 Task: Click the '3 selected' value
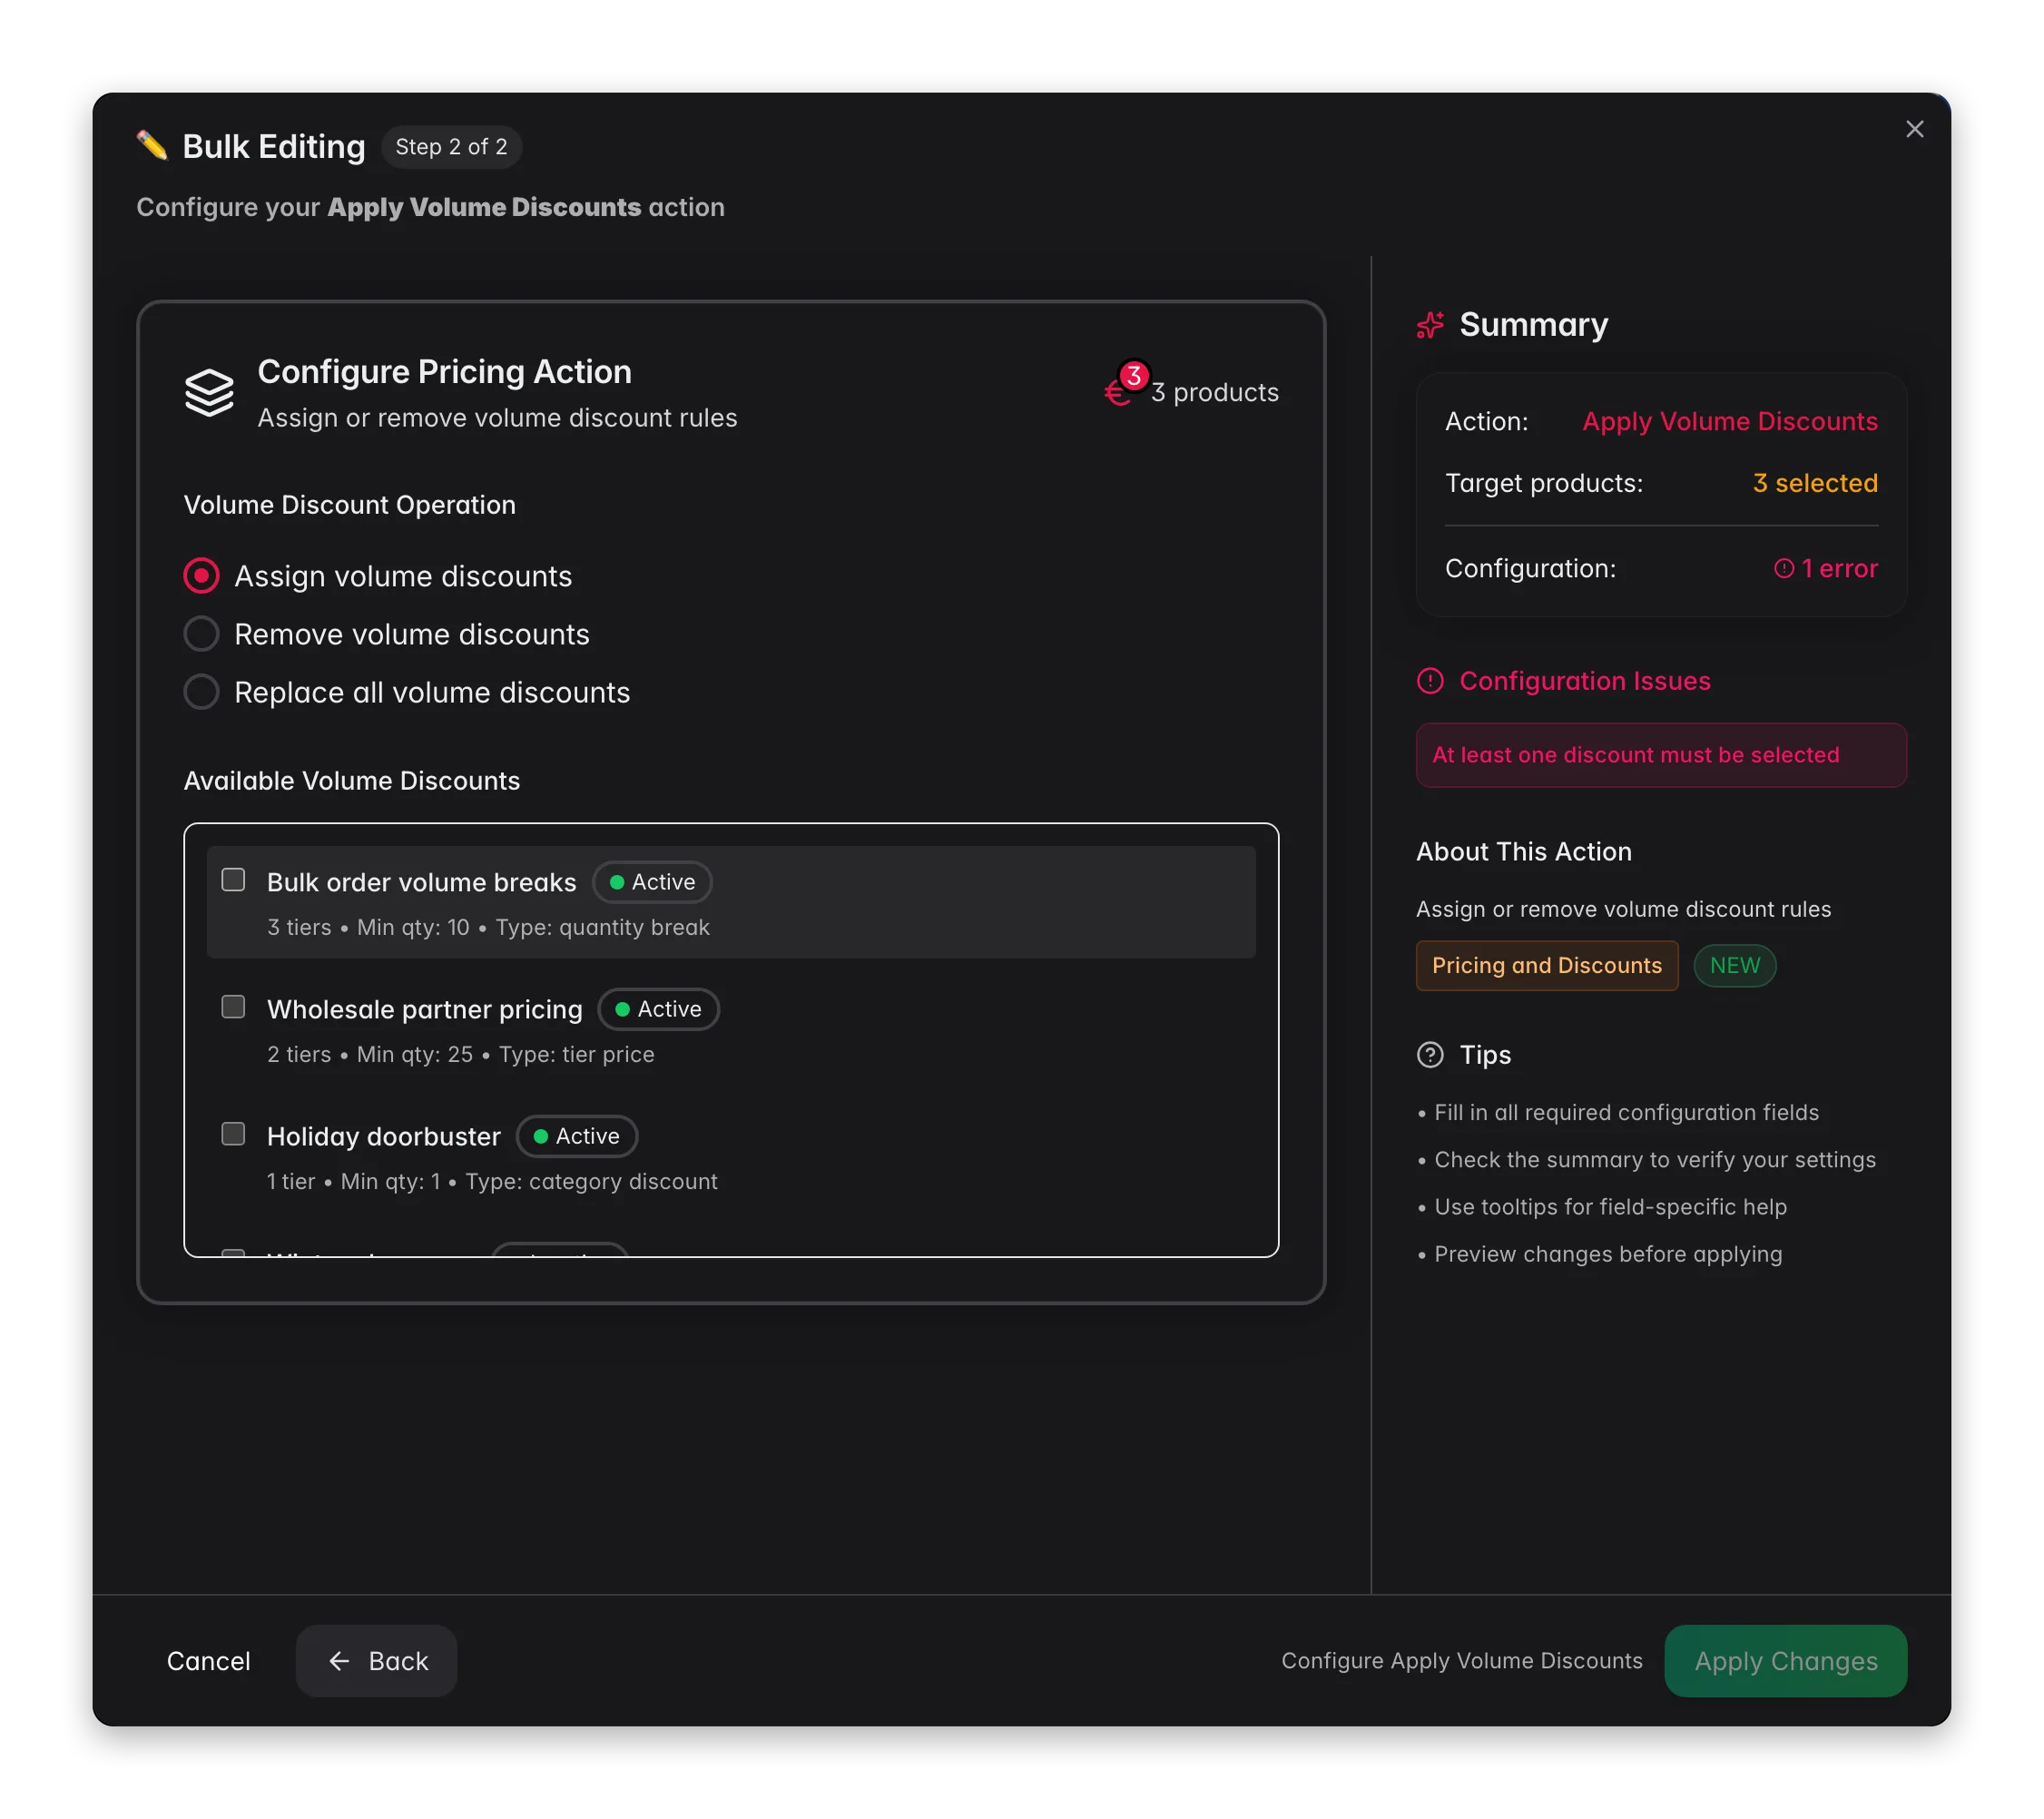coord(1814,483)
